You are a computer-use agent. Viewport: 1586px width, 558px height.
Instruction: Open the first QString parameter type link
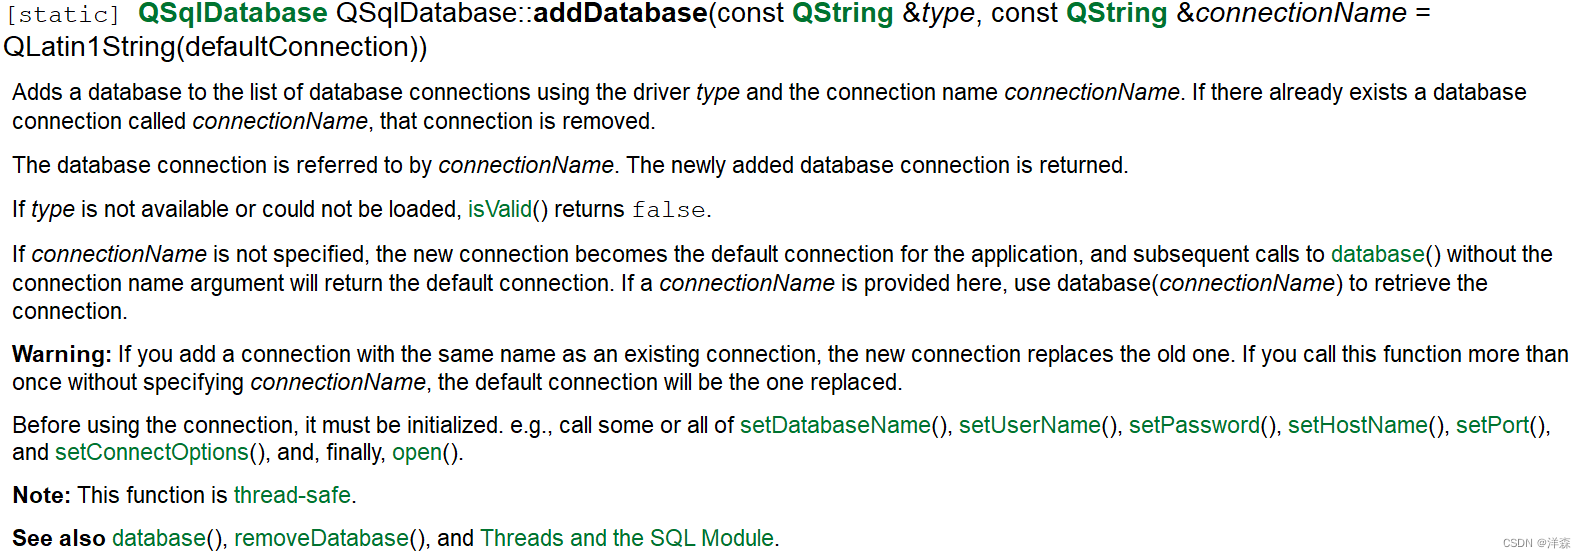click(x=842, y=14)
